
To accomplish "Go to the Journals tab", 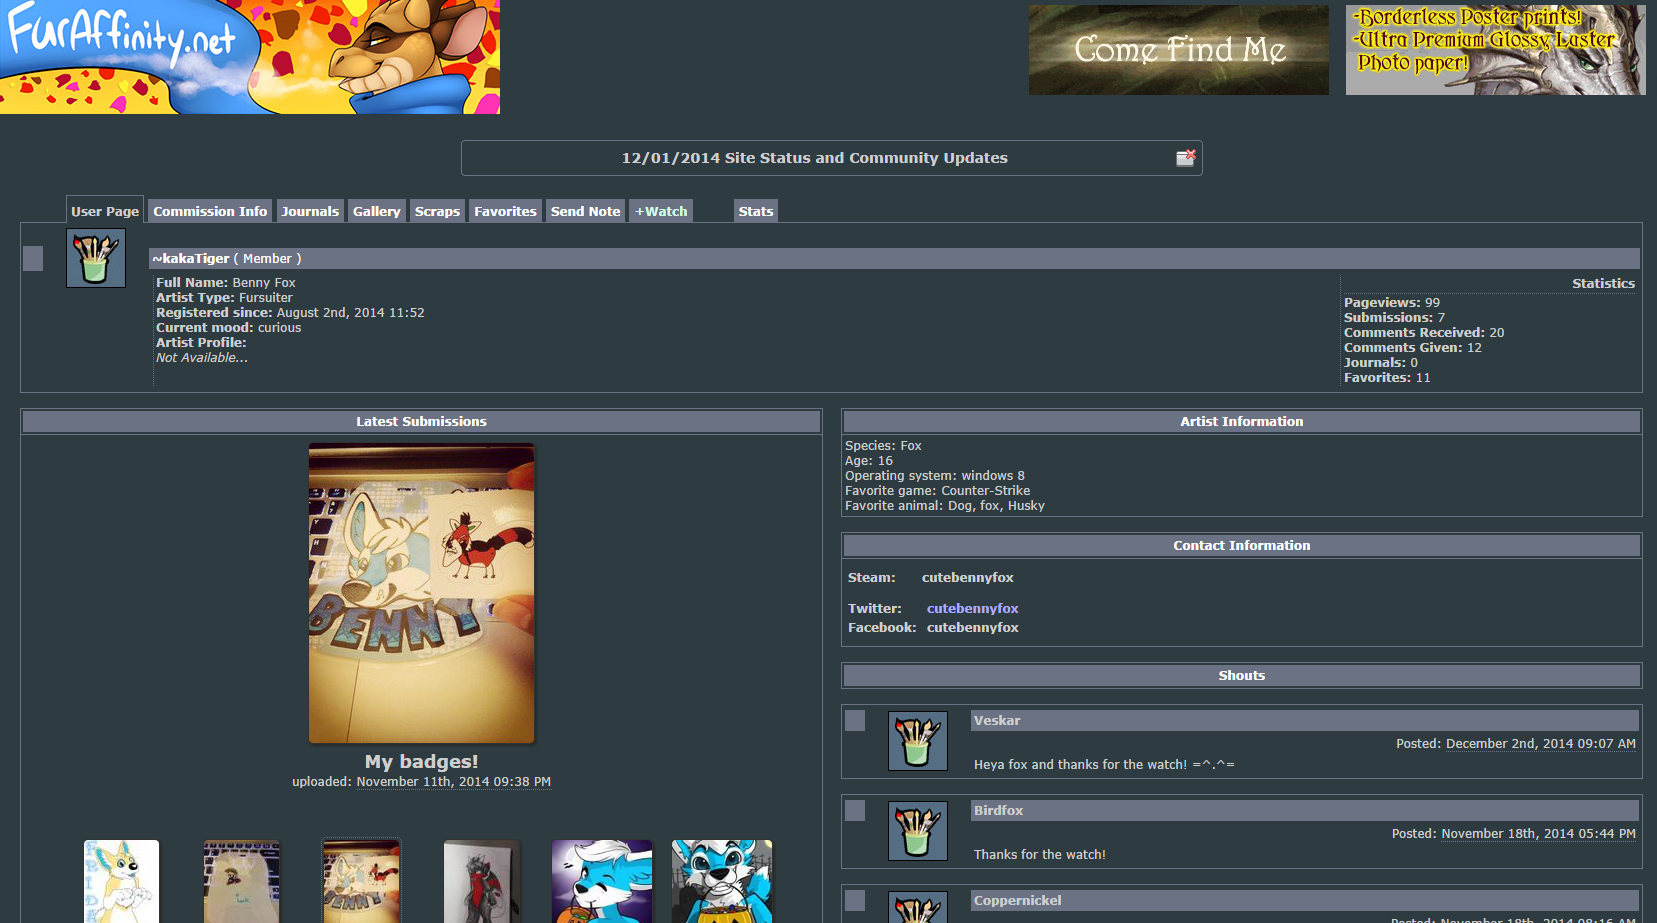I will point(310,211).
